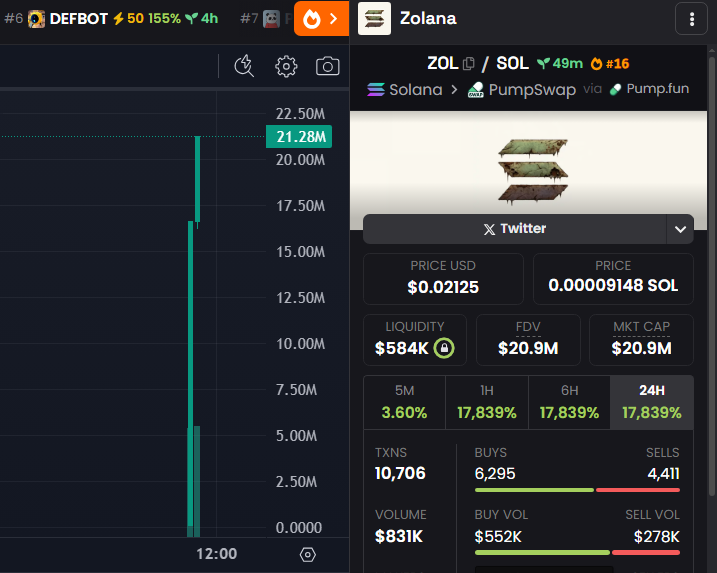The width and height of the screenshot is (717, 573).
Task: Select the 5M timeframe tab
Action: [x=404, y=403]
